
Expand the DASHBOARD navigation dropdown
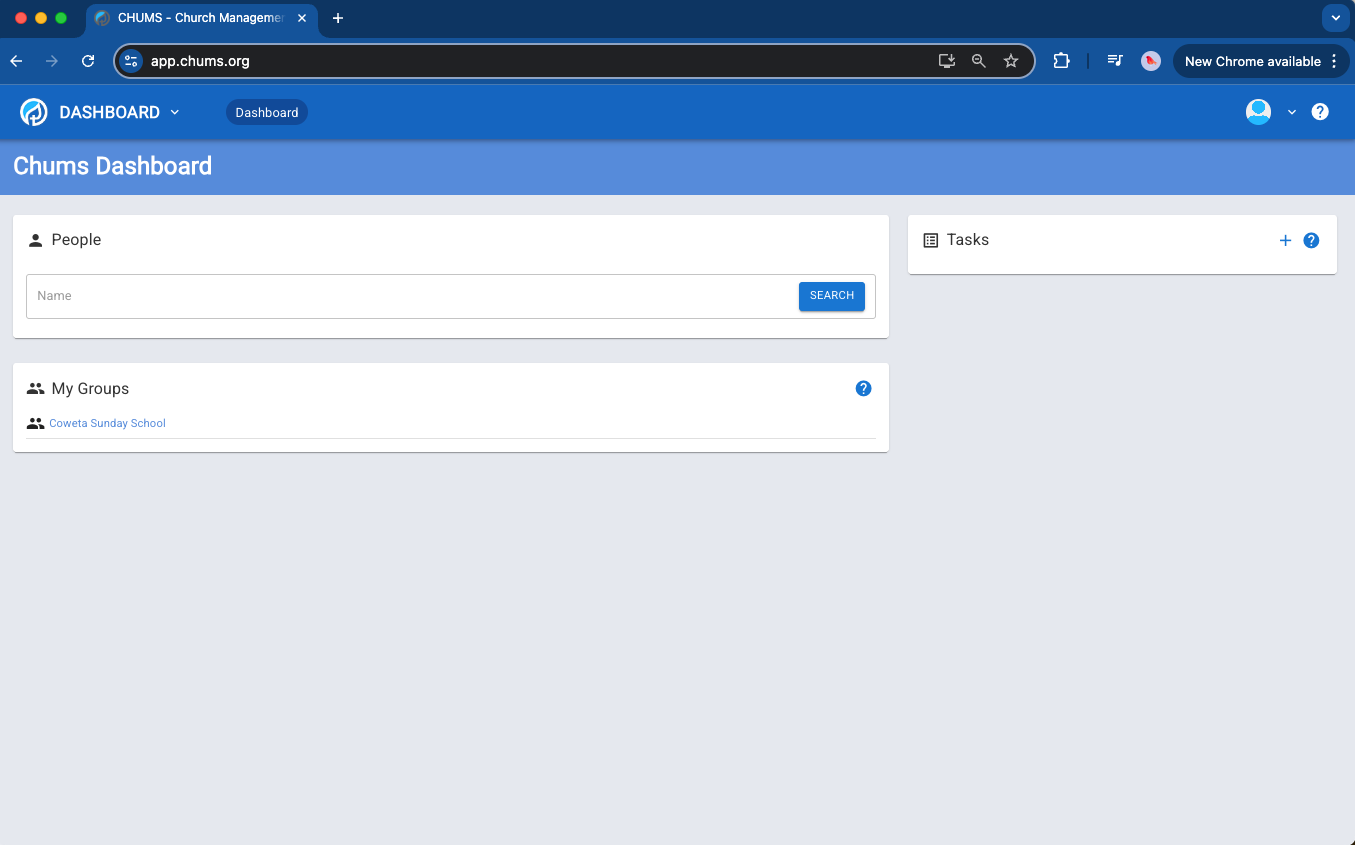pyautogui.click(x=175, y=112)
